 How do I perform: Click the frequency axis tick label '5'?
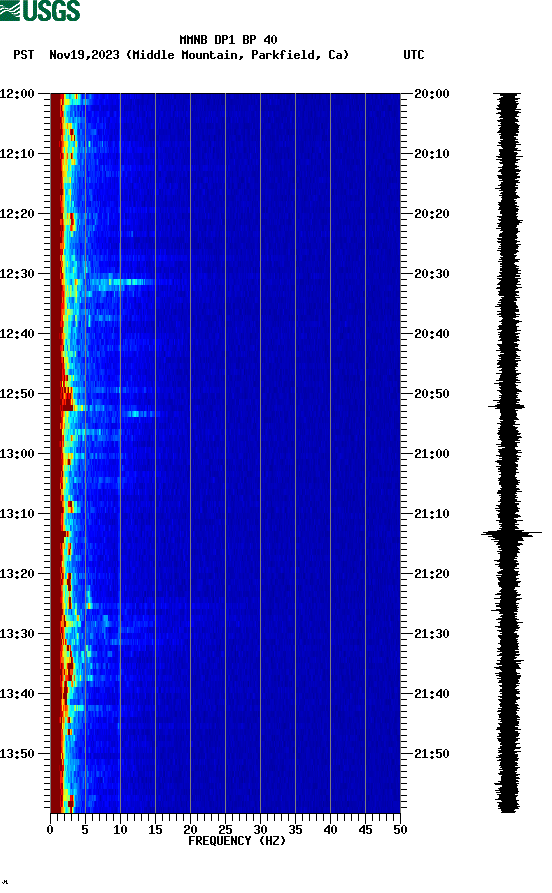coord(85,830)
